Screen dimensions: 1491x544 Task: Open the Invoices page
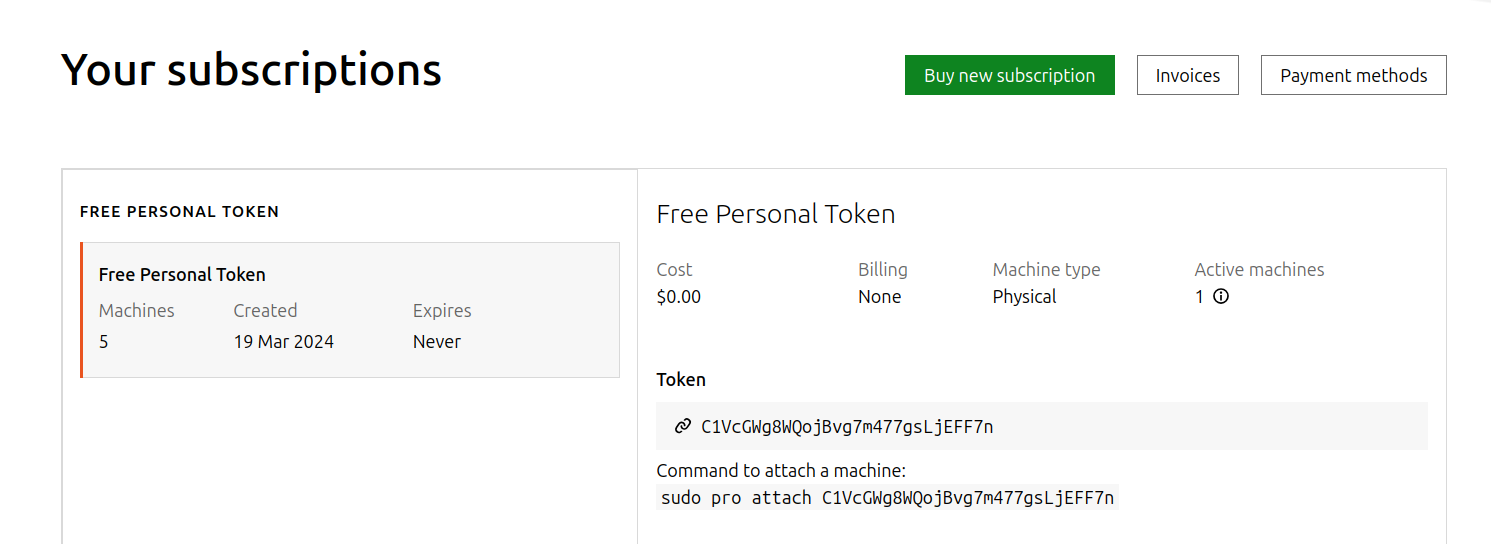point(1187,75)
